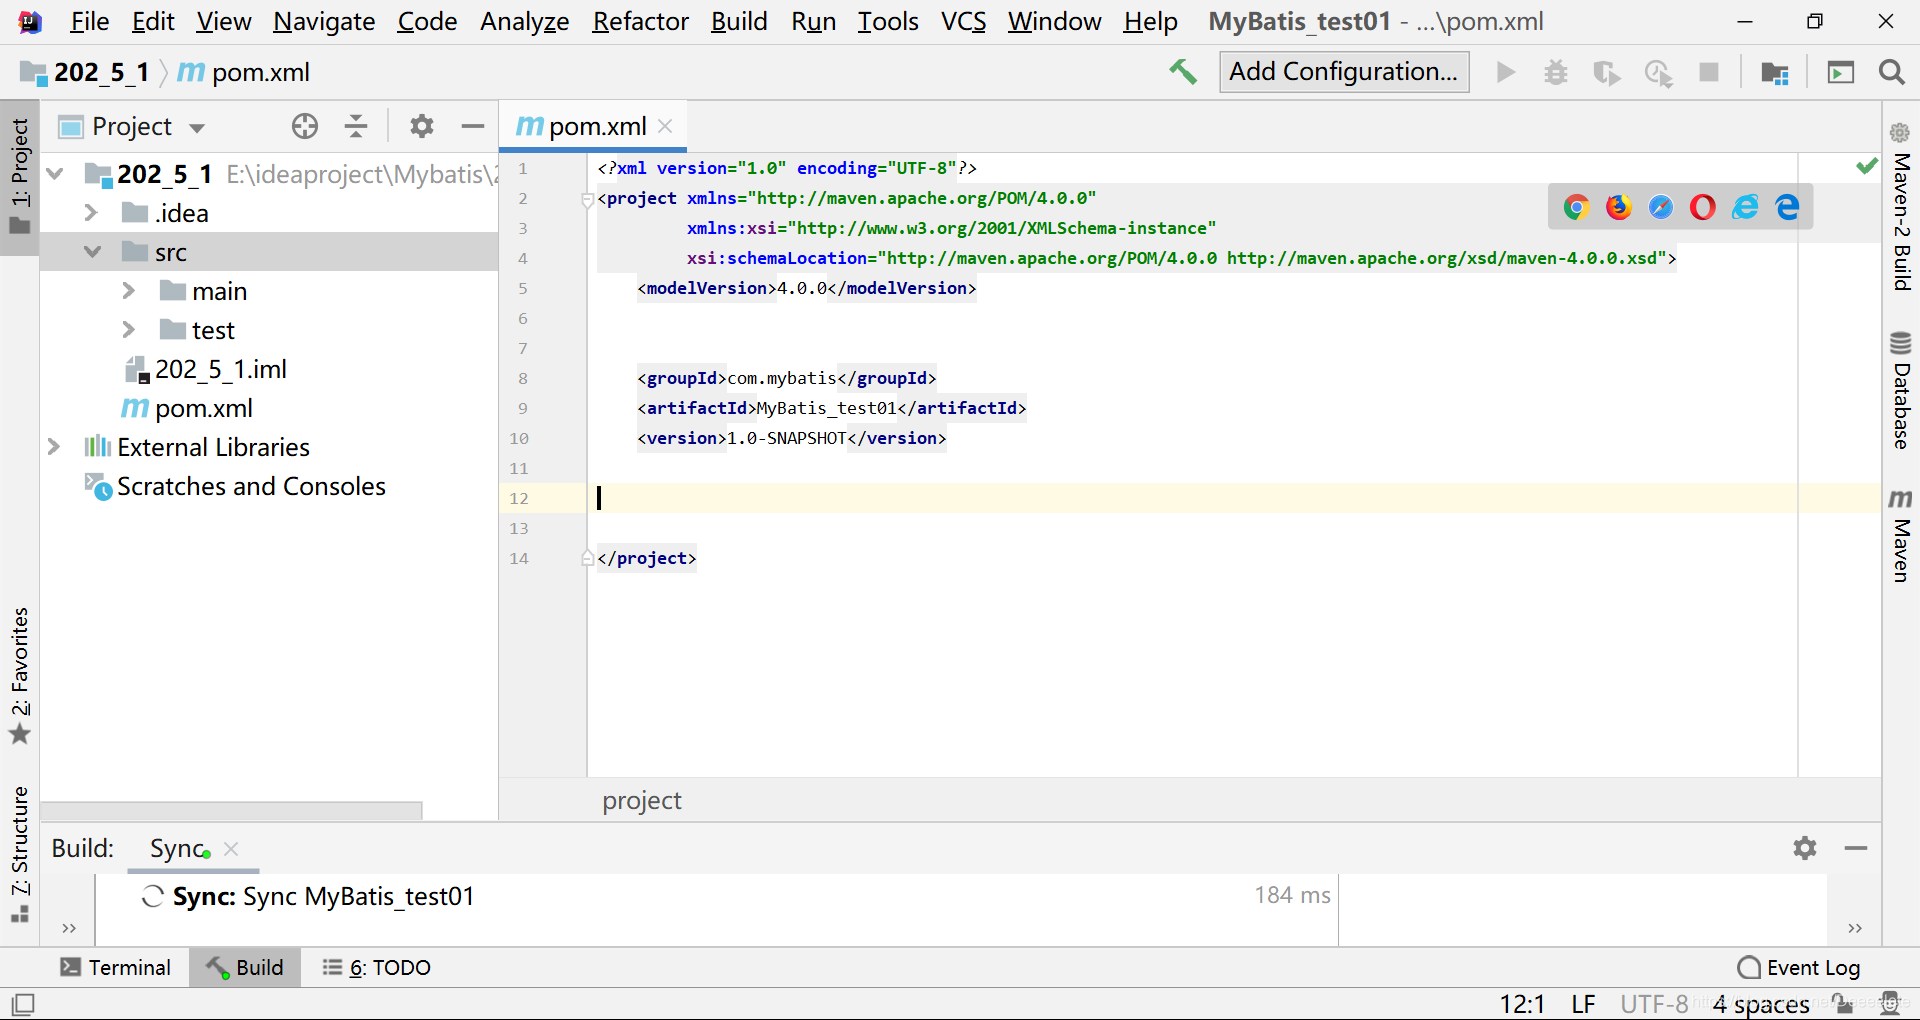Close the pom.xml editor tab
Image resolution: width=1920 pixels, height=1020 pixels.
tap(665, 126)
